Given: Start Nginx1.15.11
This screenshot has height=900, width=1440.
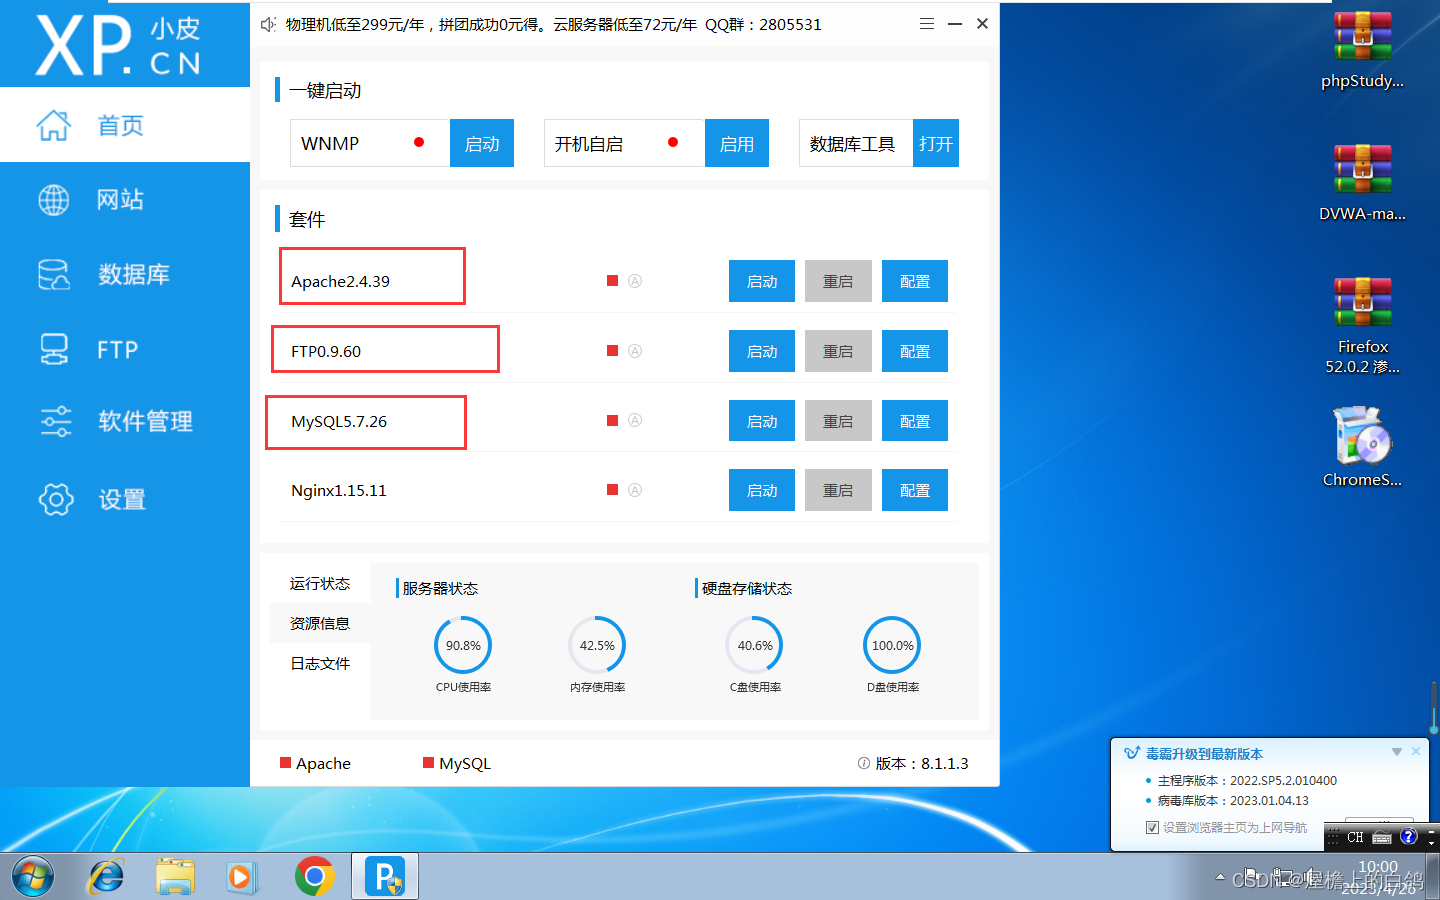Looking at the screenshot, I should [x=762, y=490].
